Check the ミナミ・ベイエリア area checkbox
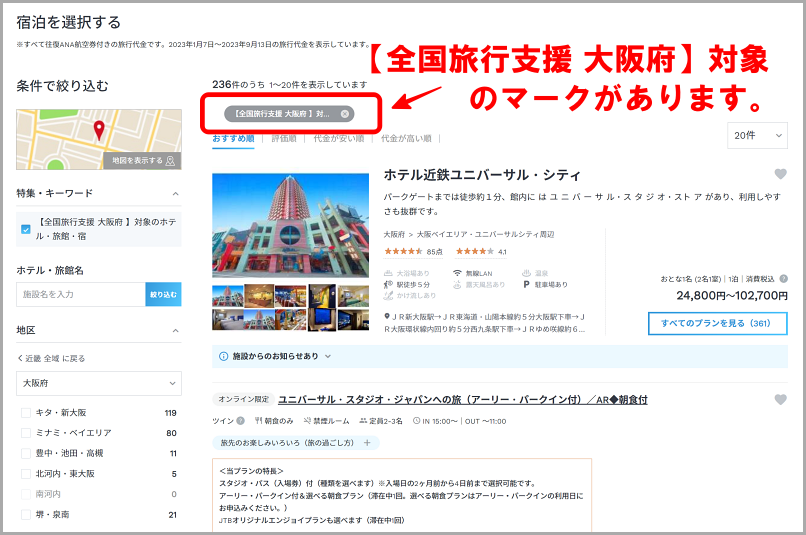This screenshot has width=806, height=535. (x=26, y=433)
